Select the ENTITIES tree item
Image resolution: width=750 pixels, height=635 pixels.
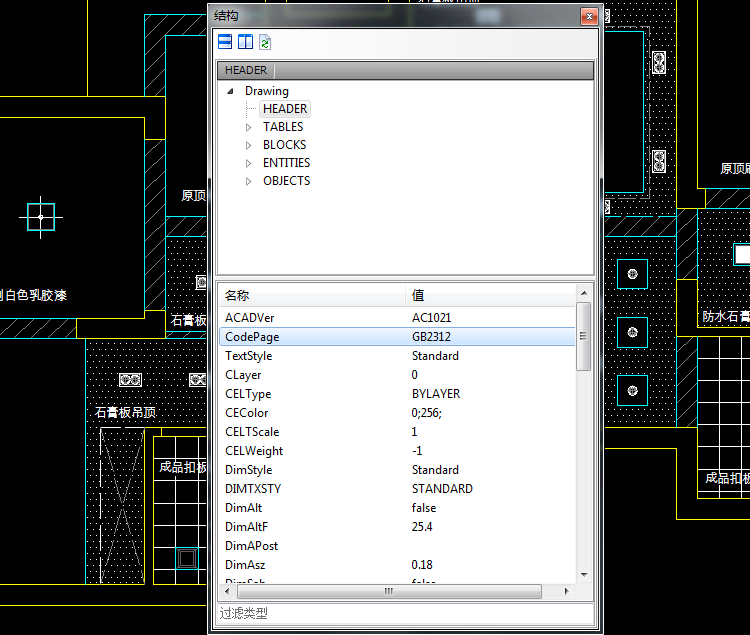(x=287, y=163)
